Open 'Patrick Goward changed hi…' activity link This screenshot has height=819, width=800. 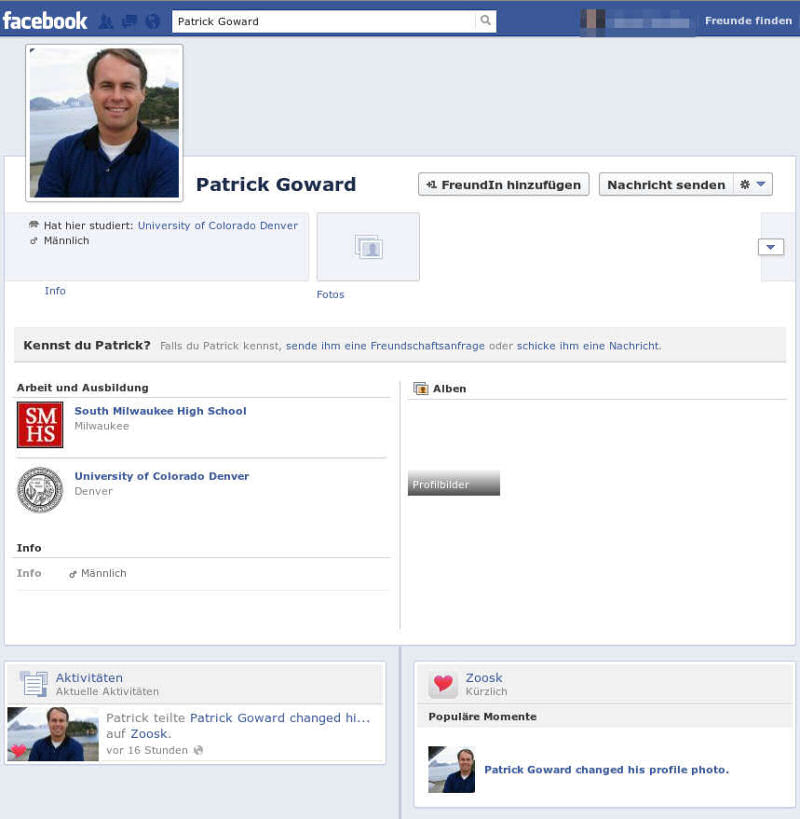[x=280, y=718]
